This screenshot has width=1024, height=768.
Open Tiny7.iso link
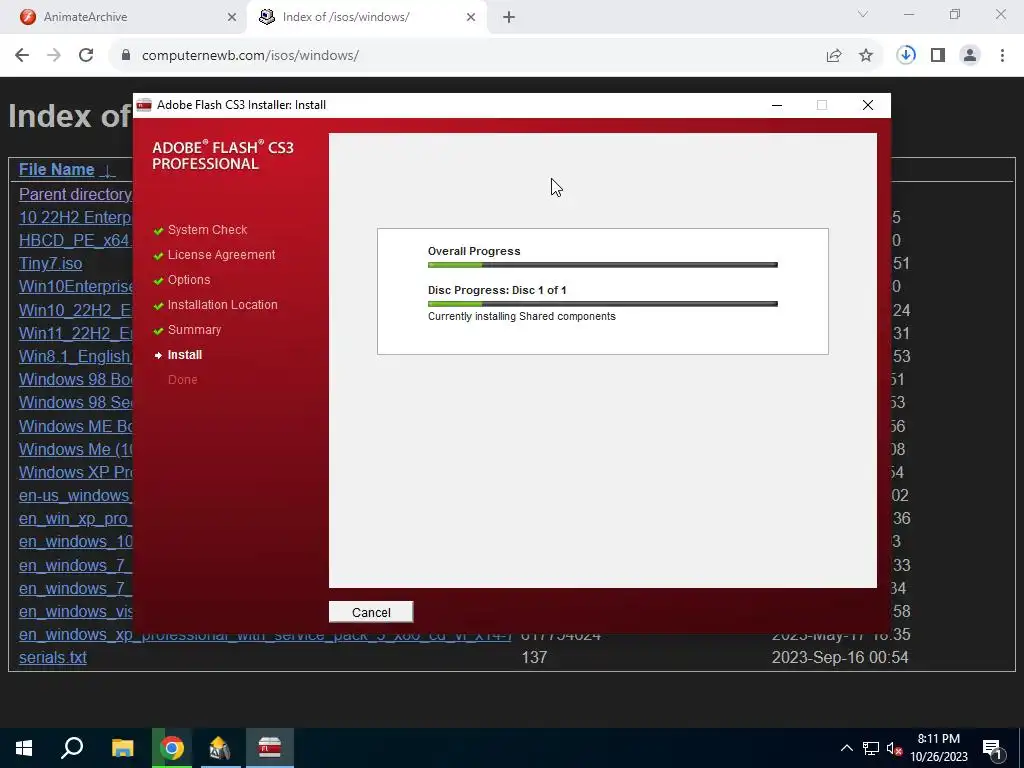click(50, 264)
